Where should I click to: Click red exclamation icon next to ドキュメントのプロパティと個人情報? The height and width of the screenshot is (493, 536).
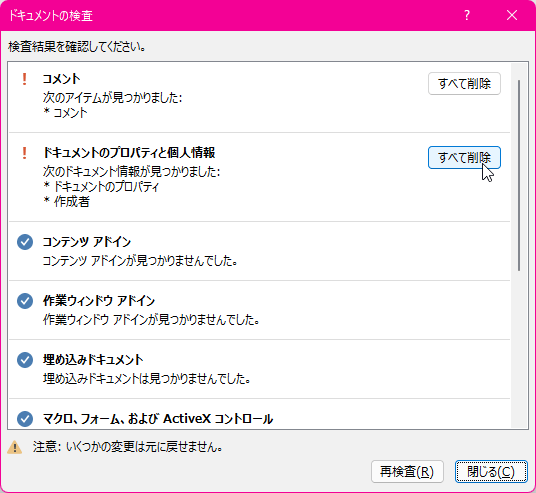click(x=24, y=153)
